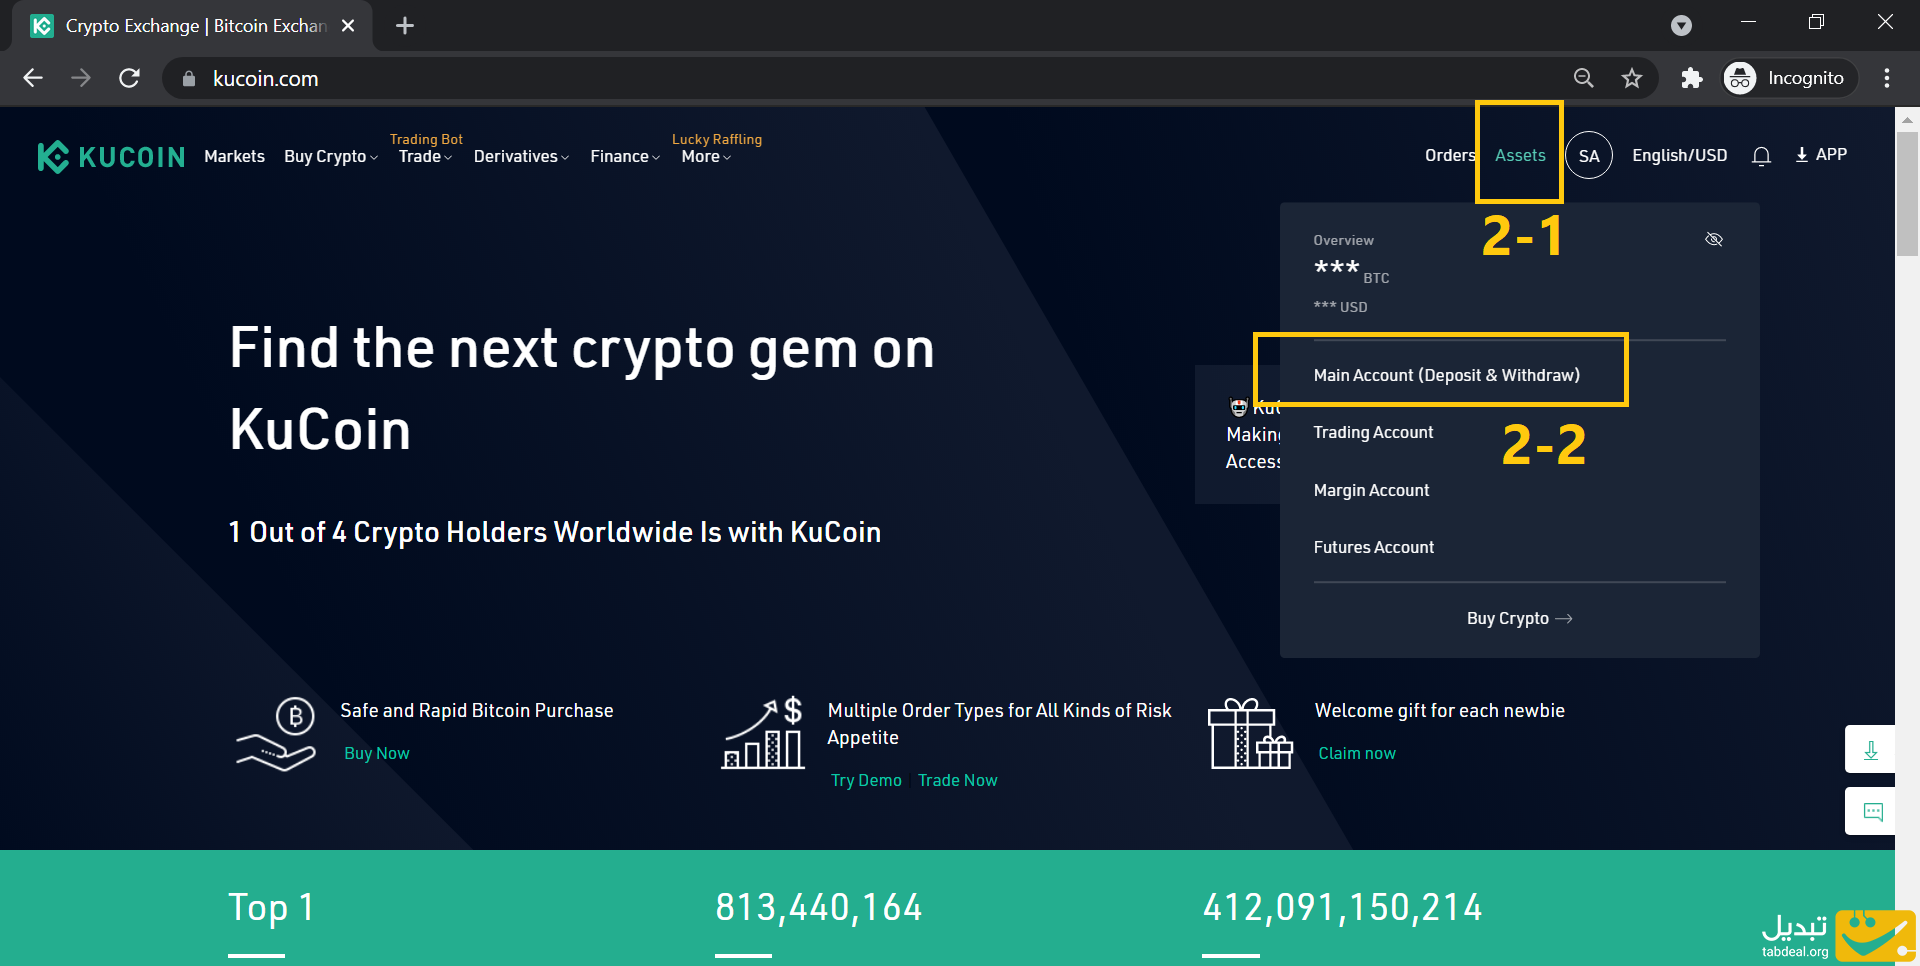Open the floating chat support icon
Screen dimensions: 1920x966
click(1870, 811)
